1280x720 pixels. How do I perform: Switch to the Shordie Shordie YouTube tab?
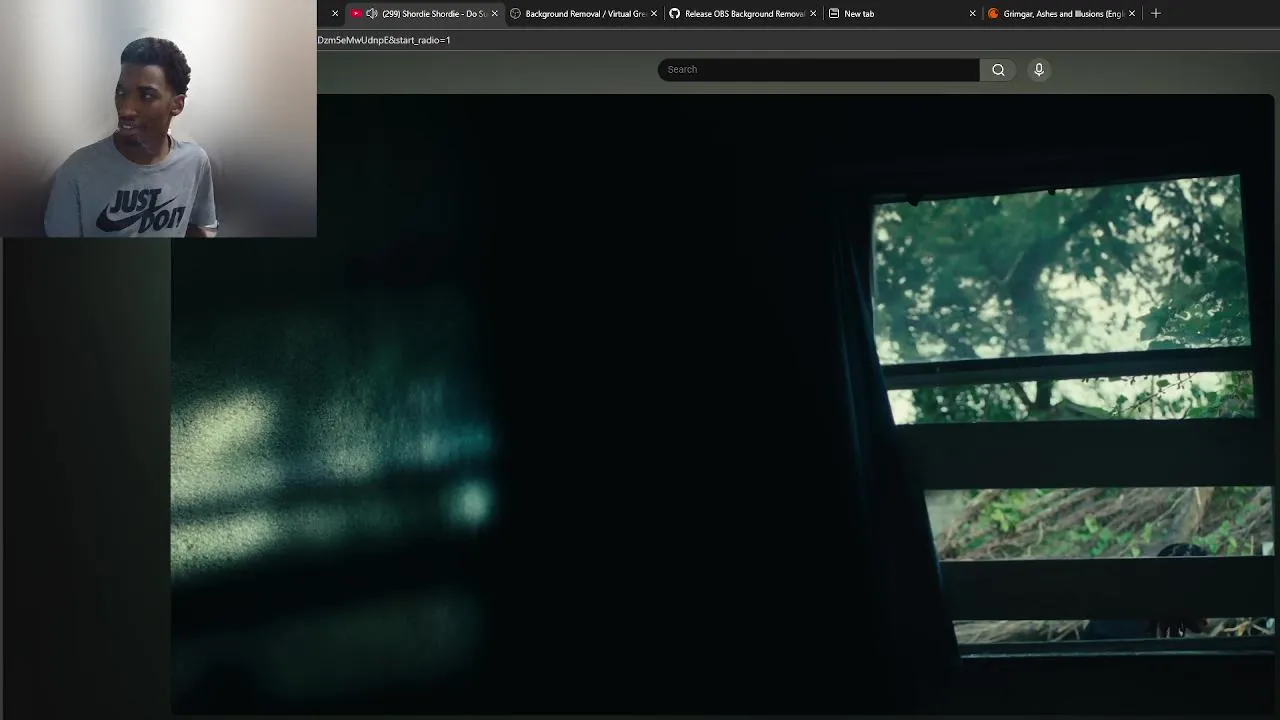pyautogui.click(x=423, y=13)
